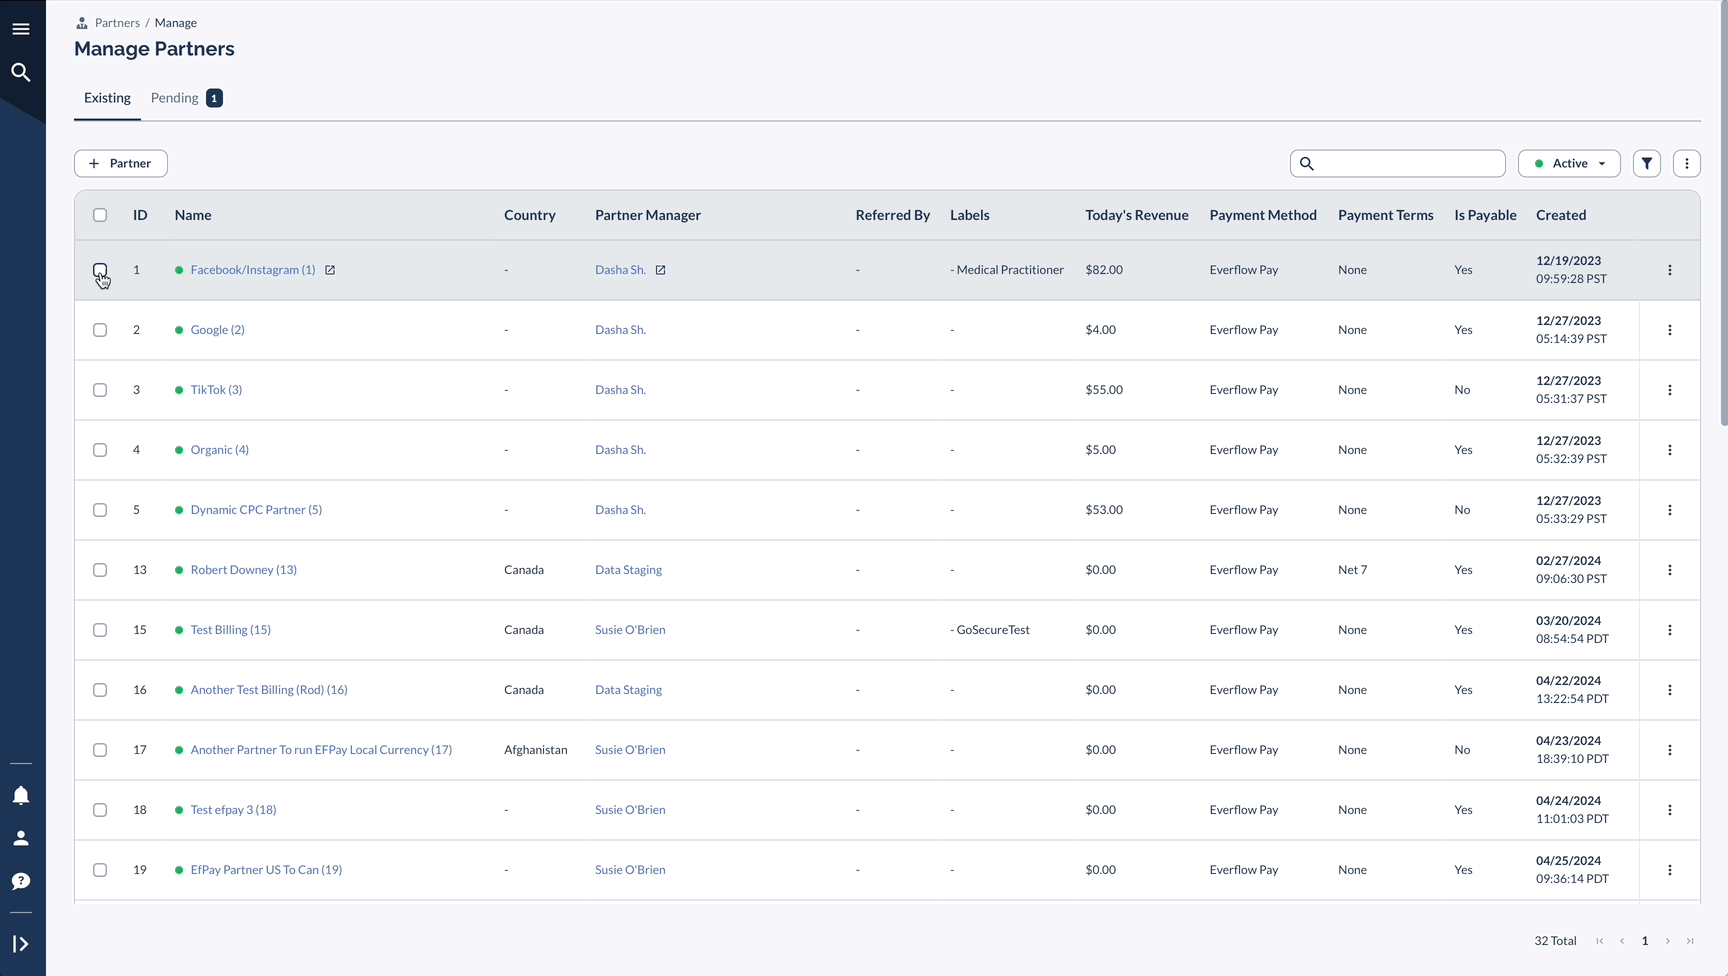Open Another Partner To run EFPay Local Currency
Image resolution: width=1728 pixels, height=976 pixels.
321,750
